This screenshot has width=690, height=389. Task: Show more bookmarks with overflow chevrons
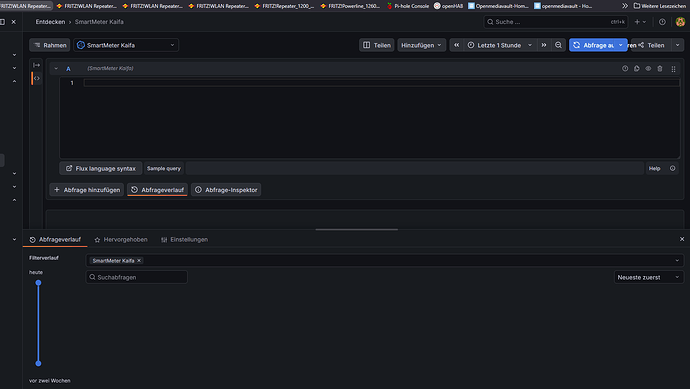625,6
